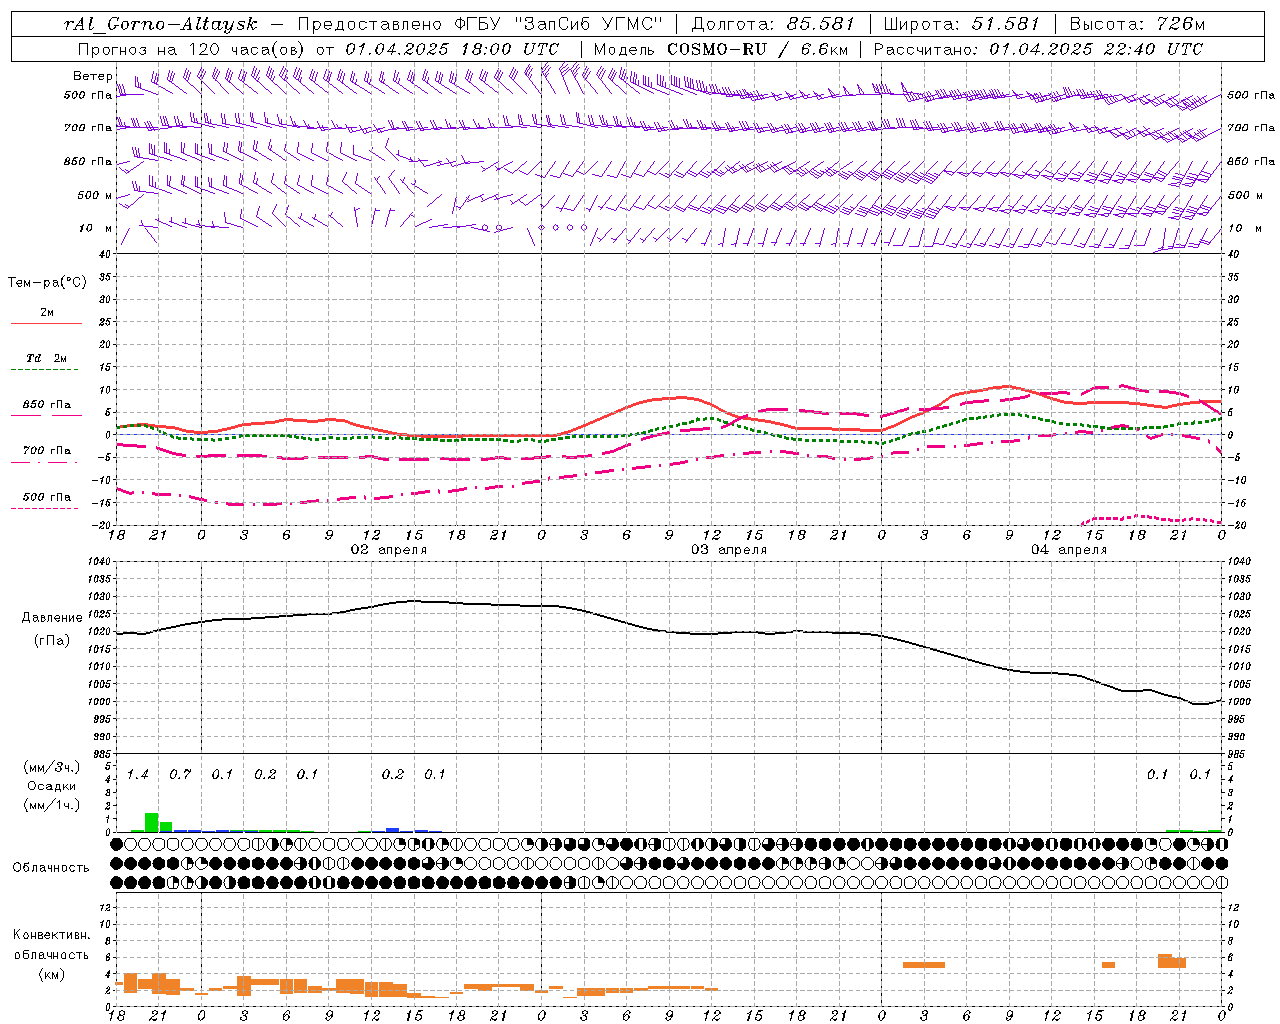The width and height of the screenshot is (1280, 1024).
Task: Click the Ветер panel label
Action: click(x=93, y=76)
